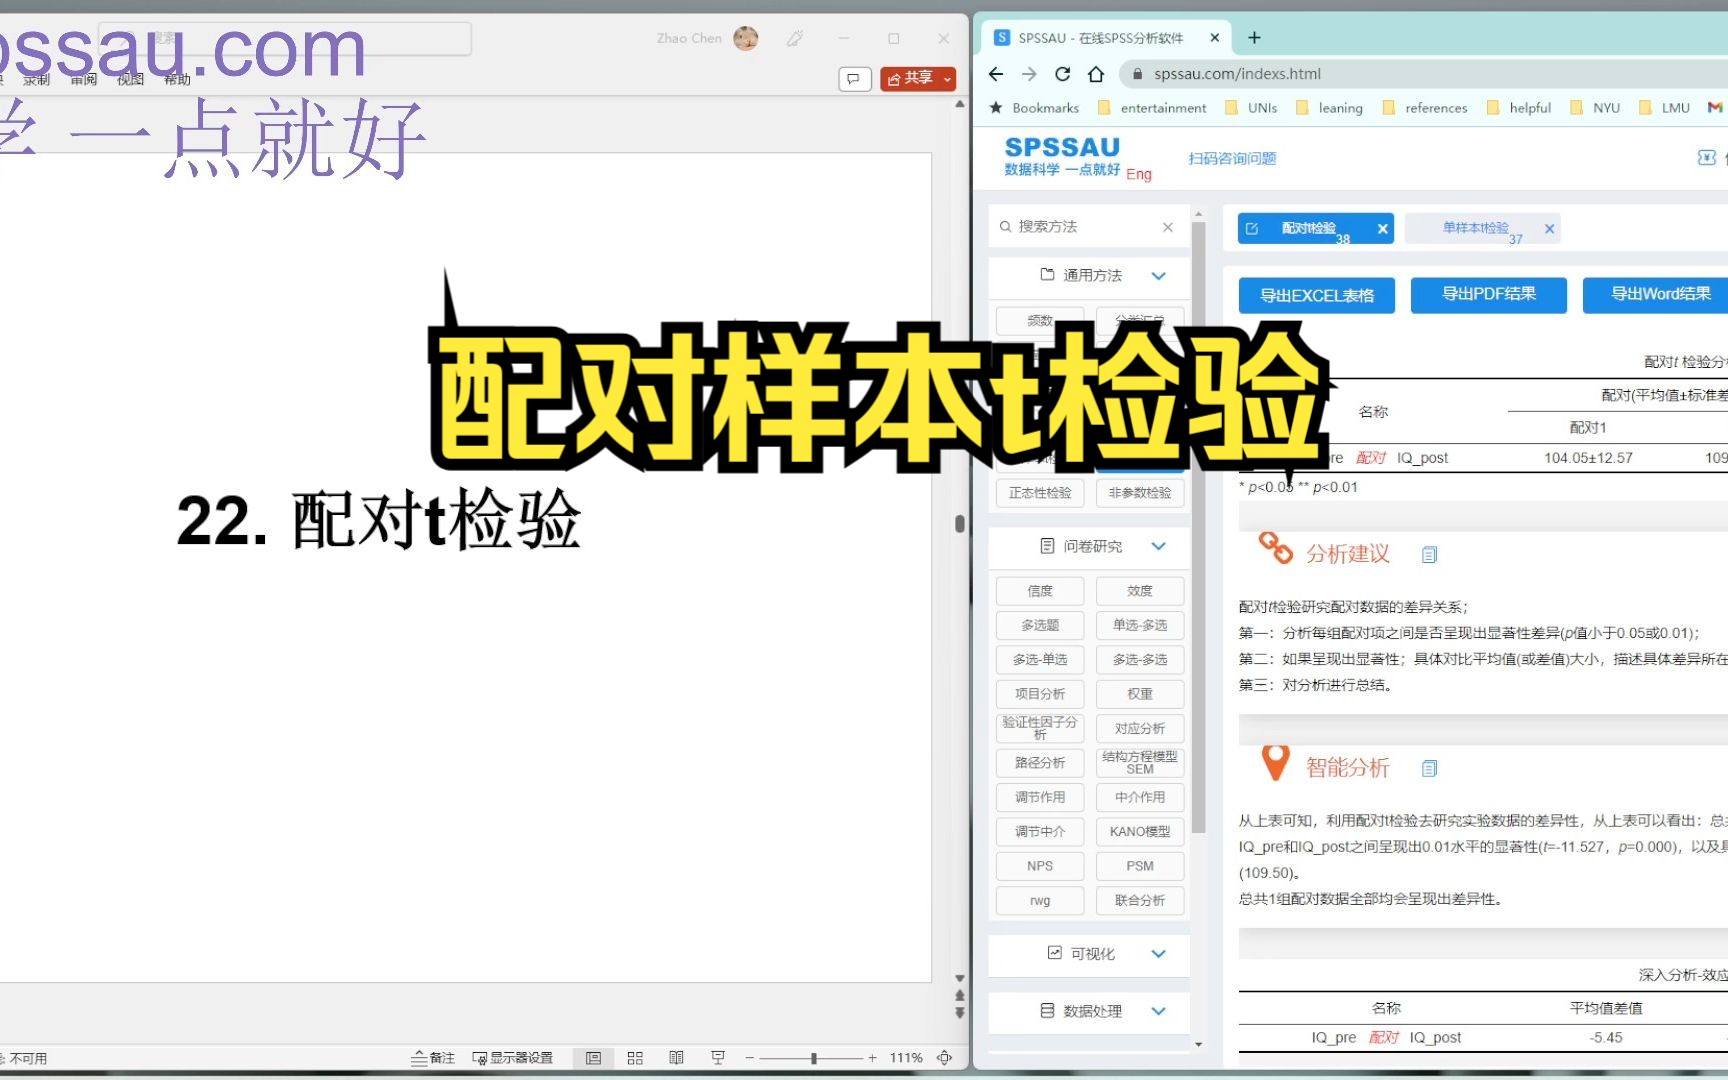
Task: Click the 导出EXCEL表格 button
Action: point(1316,295)
